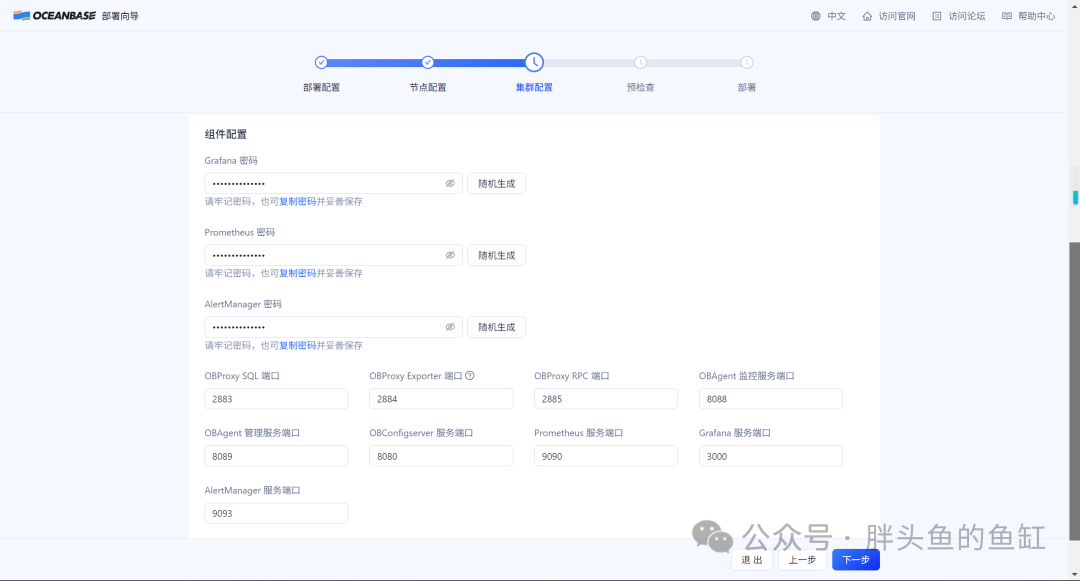Select the 预检查 step label

coord(641,87)
